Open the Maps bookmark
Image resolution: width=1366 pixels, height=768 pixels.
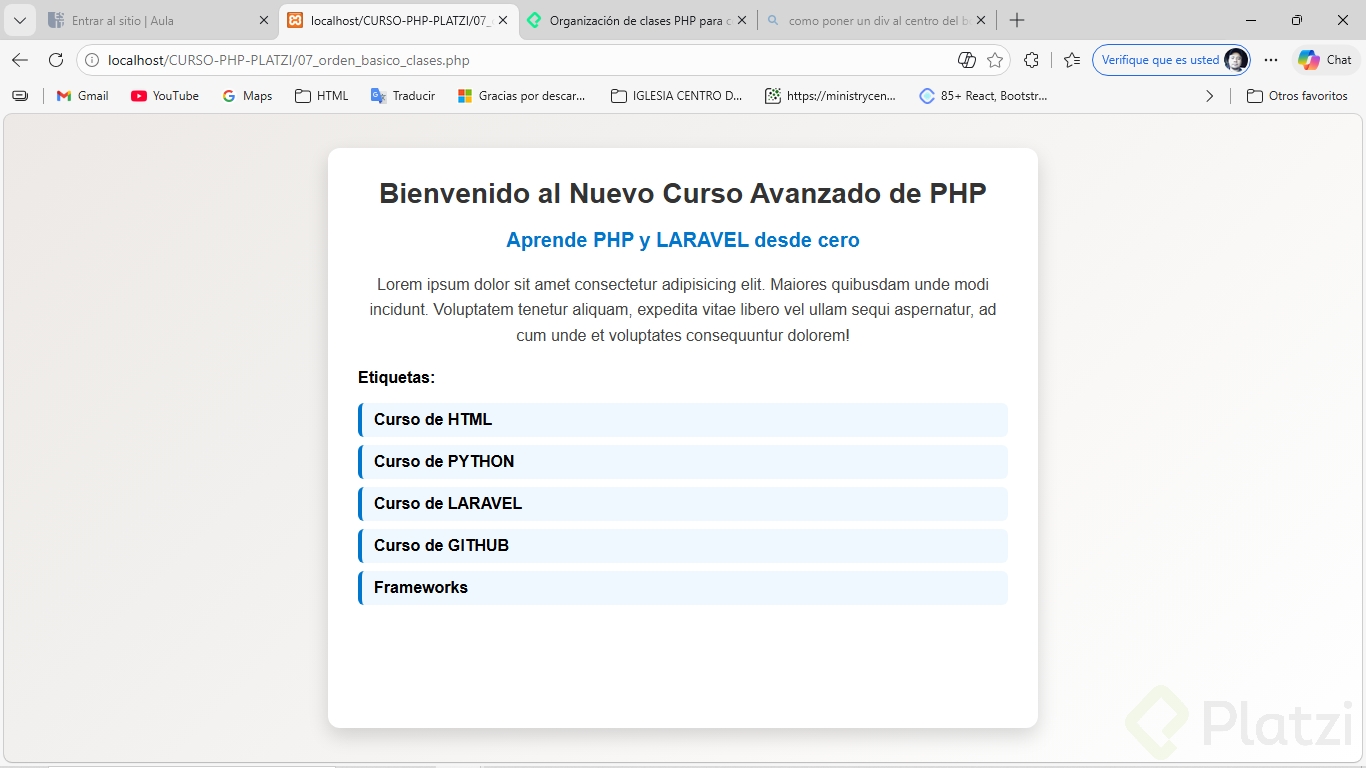click(x=247, y=96)
